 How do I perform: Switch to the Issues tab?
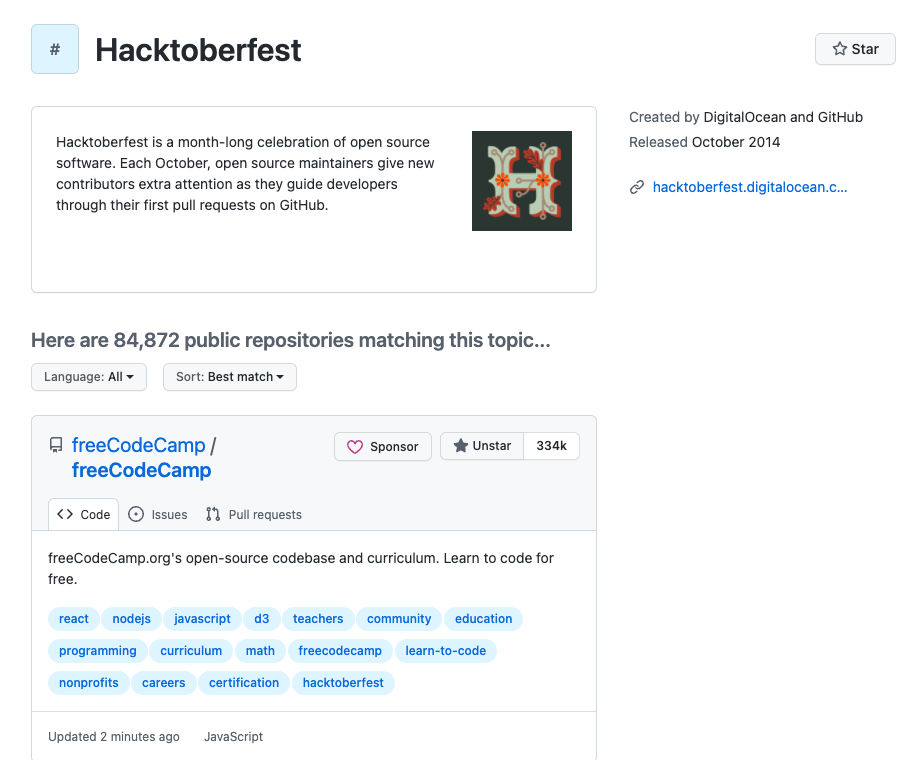(x=158, y=515)
